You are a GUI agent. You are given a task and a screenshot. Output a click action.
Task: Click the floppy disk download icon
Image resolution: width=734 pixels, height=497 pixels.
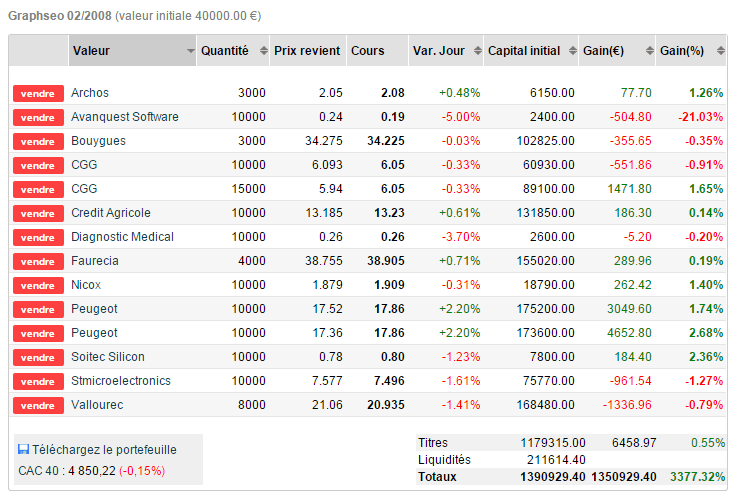coord(23,449)
